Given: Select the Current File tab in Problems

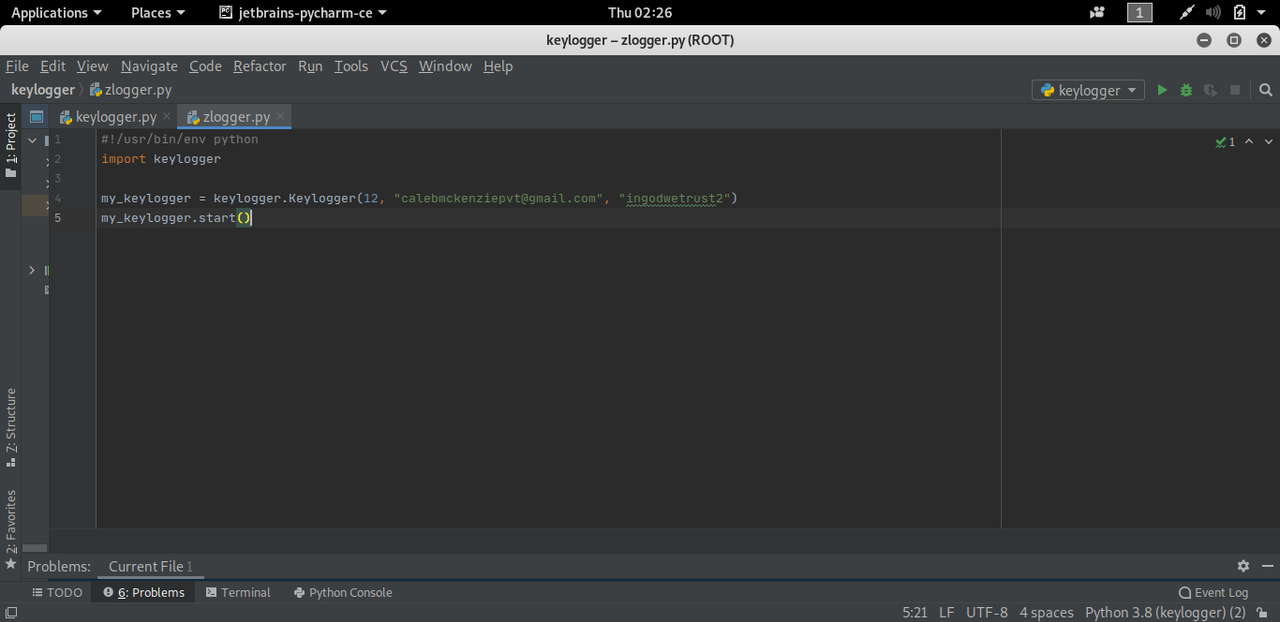Looking at the screenshot, I should pyautogui.click(x=150, y=566).
